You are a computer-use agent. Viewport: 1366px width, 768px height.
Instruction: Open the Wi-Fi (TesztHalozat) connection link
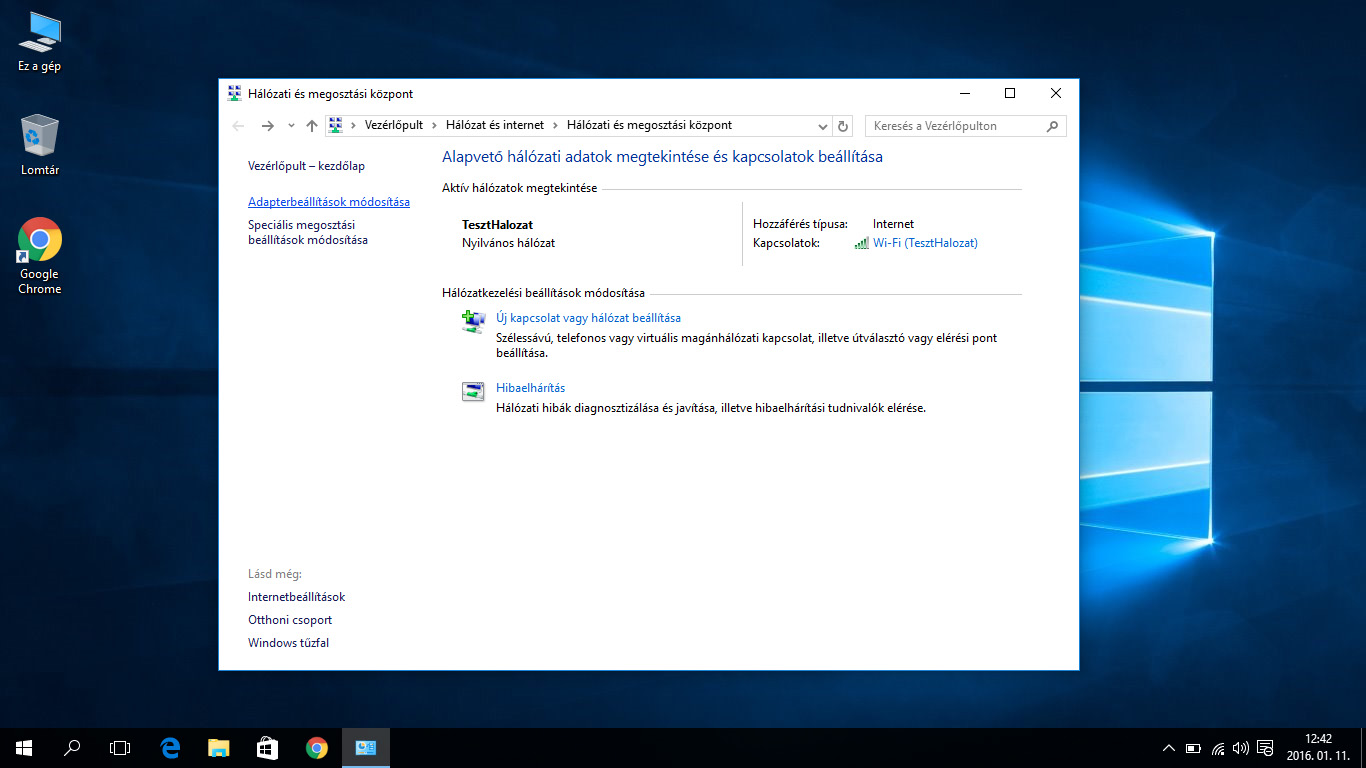(925, 243)
